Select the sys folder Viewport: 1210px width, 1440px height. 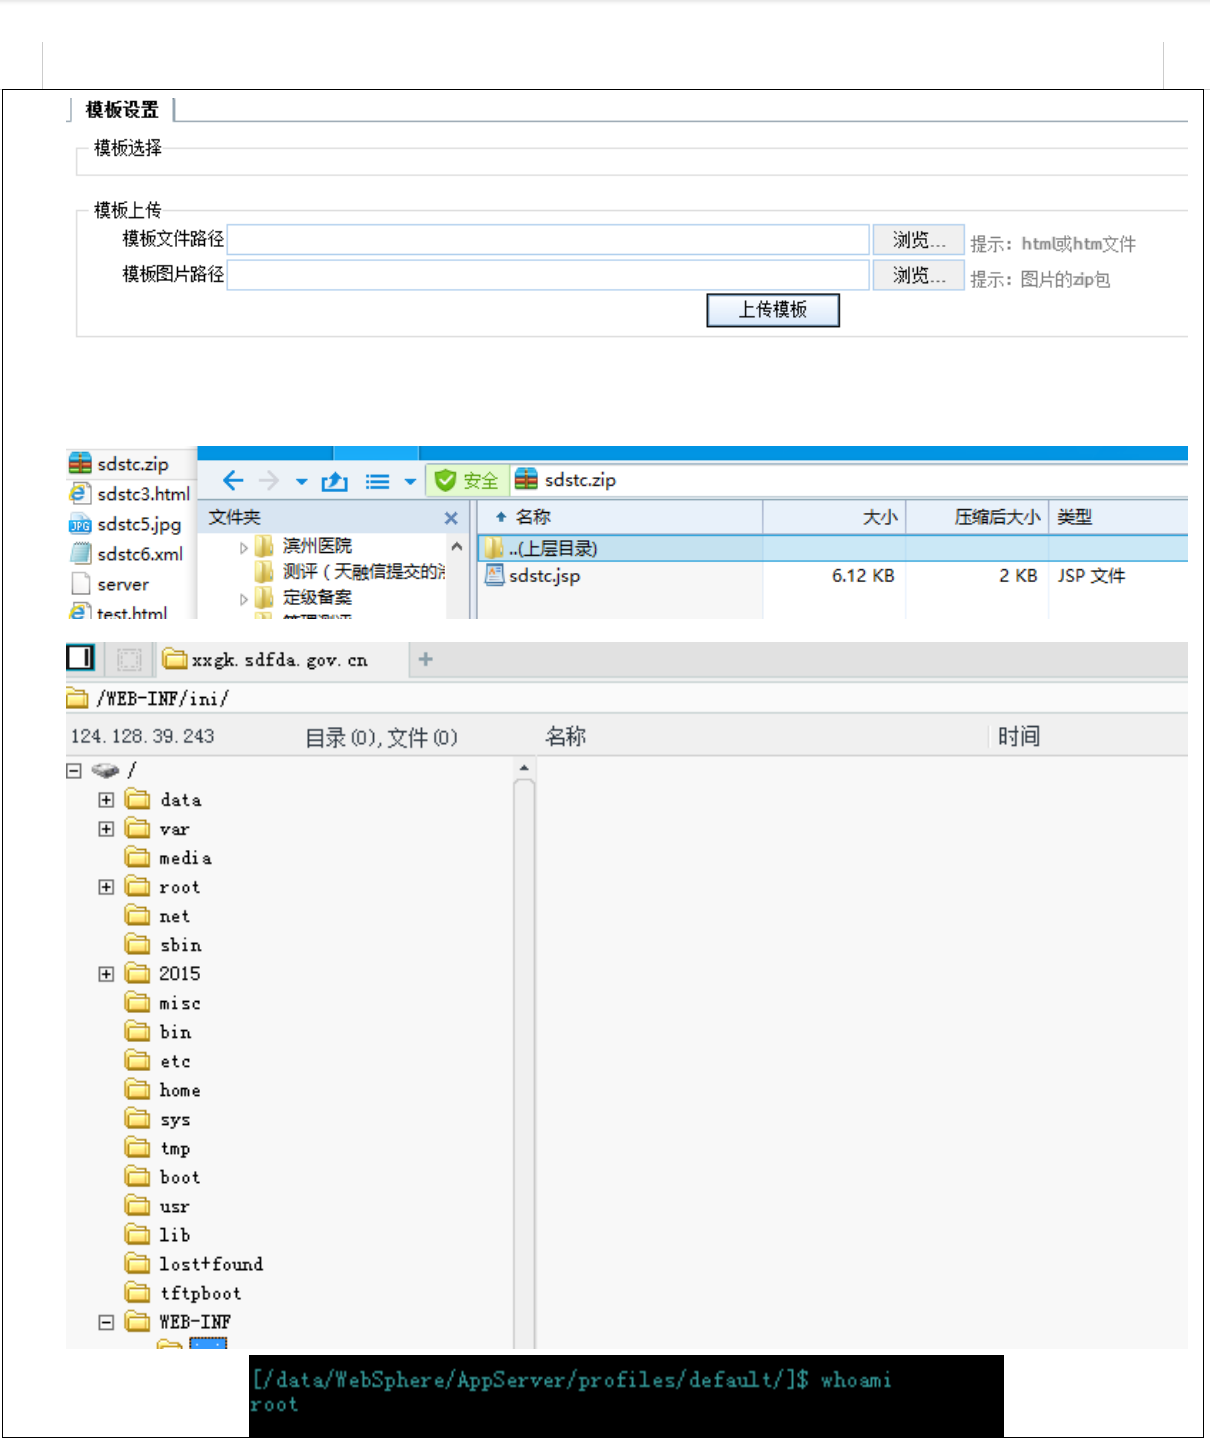click(x=158, y=1119)
